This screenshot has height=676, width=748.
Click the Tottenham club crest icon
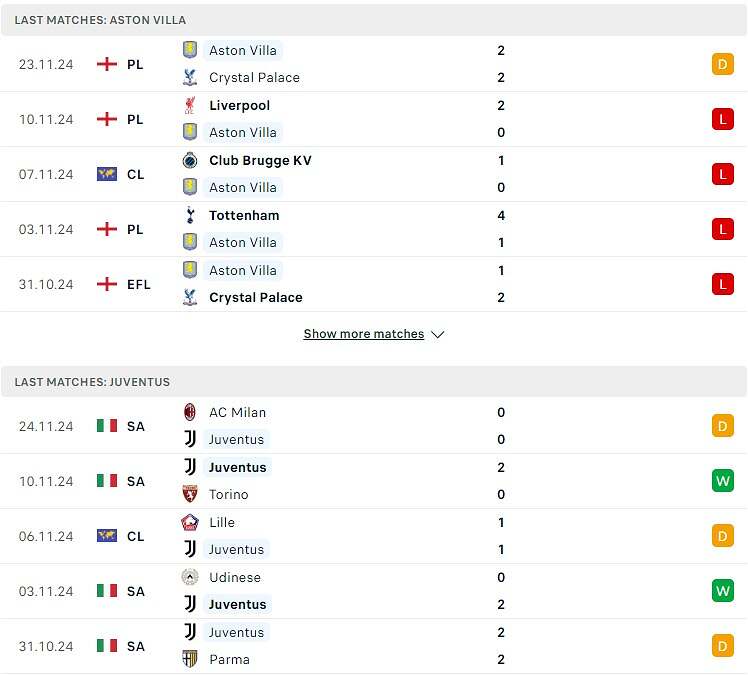[x=190, y=215]
